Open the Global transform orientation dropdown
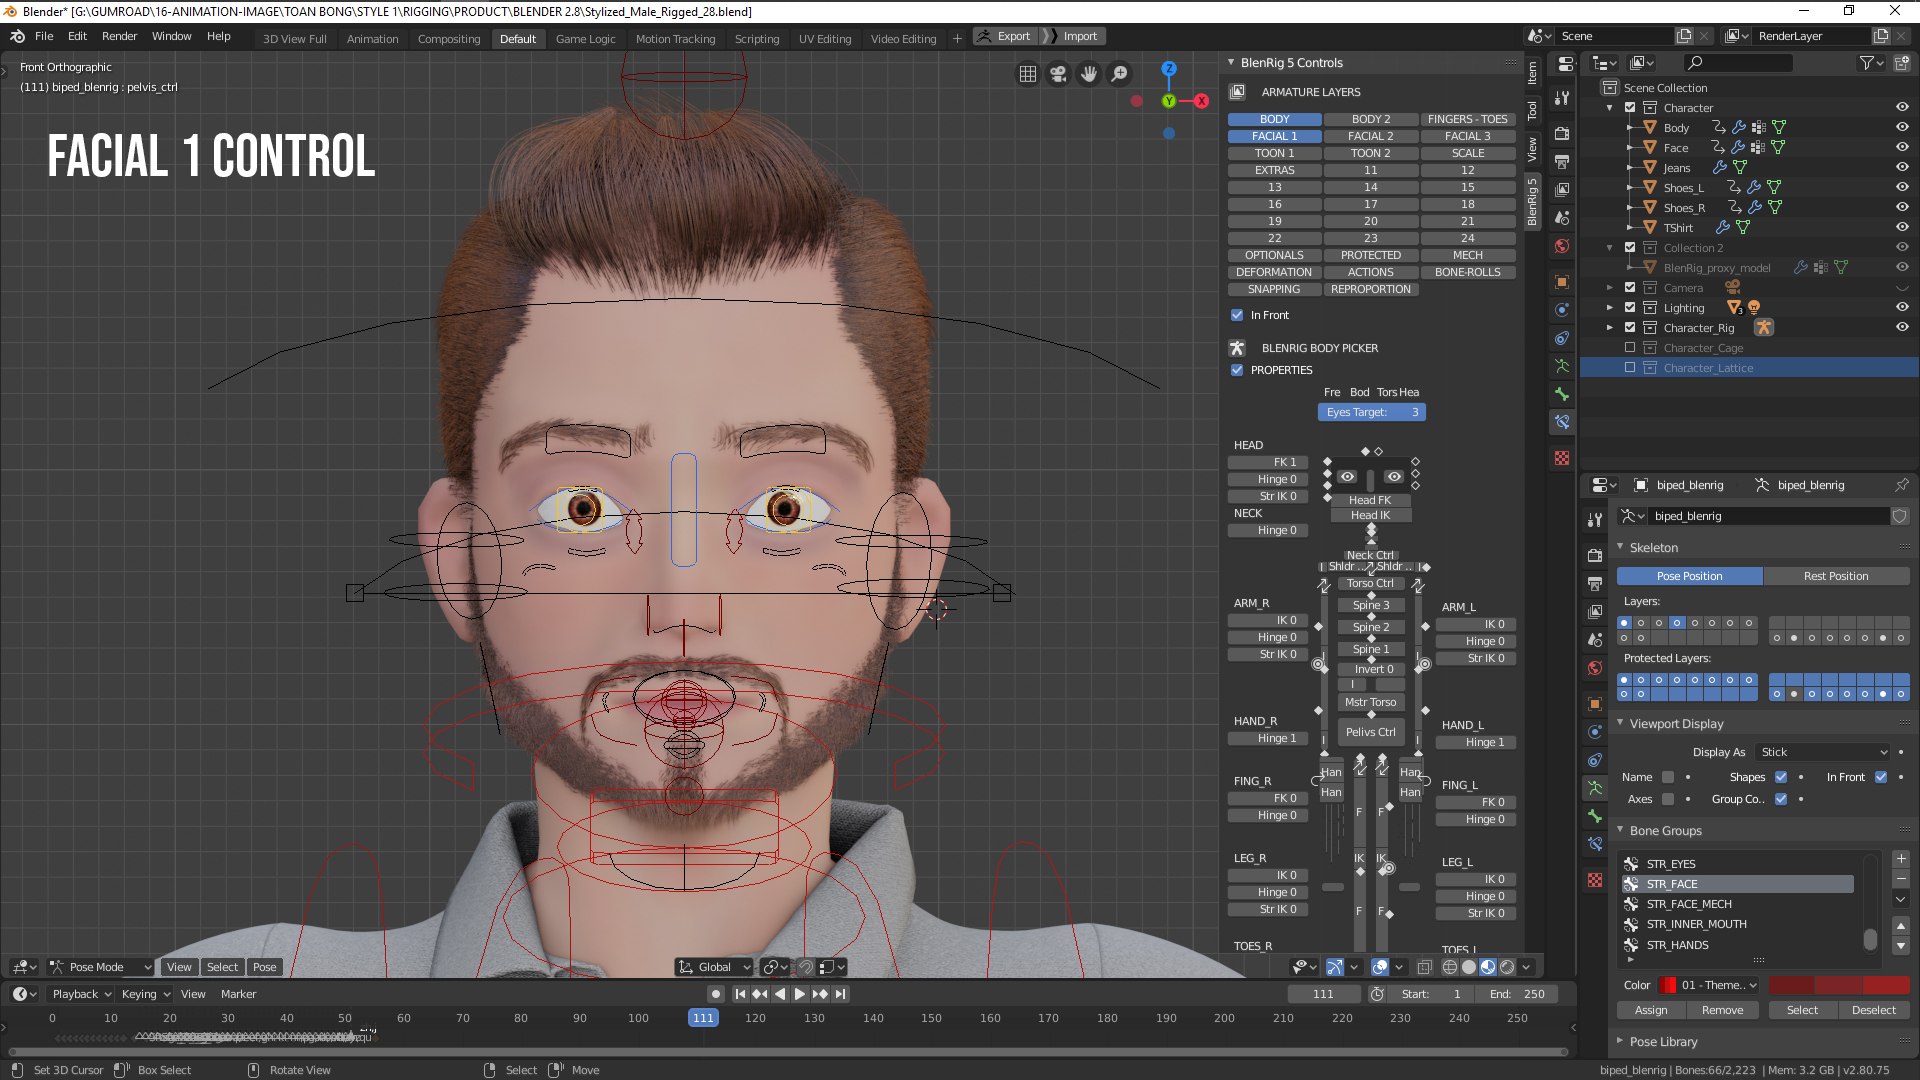 coord(714,967)
